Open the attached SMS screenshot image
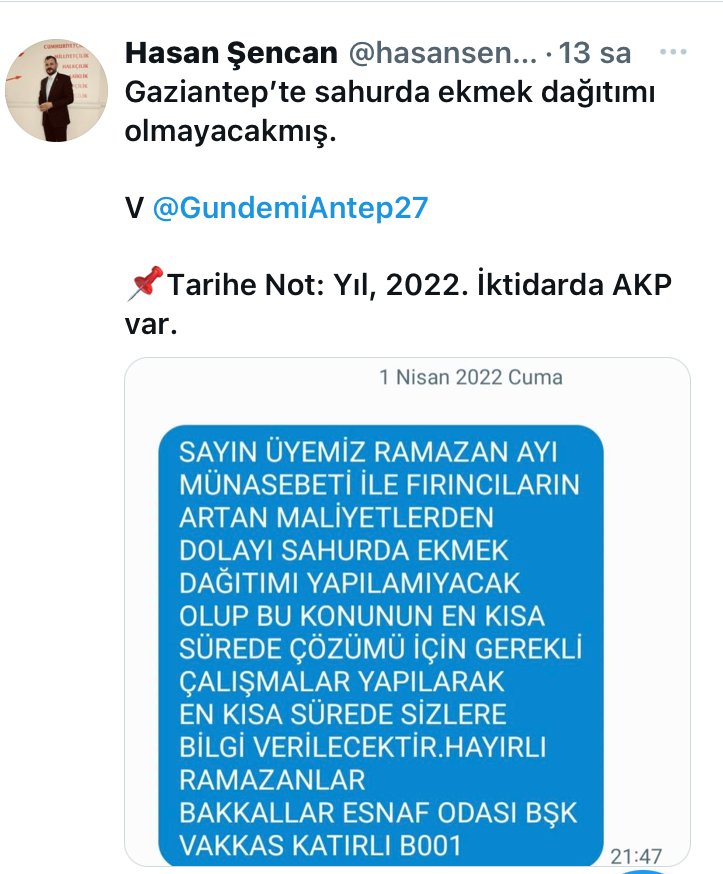Screen dimensions: 723x874 coord(407,612)
